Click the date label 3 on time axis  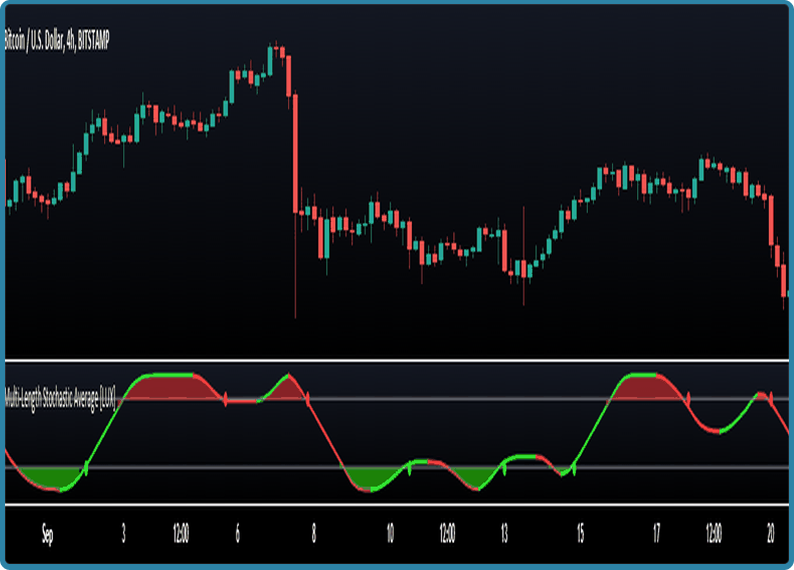point(124,534)
